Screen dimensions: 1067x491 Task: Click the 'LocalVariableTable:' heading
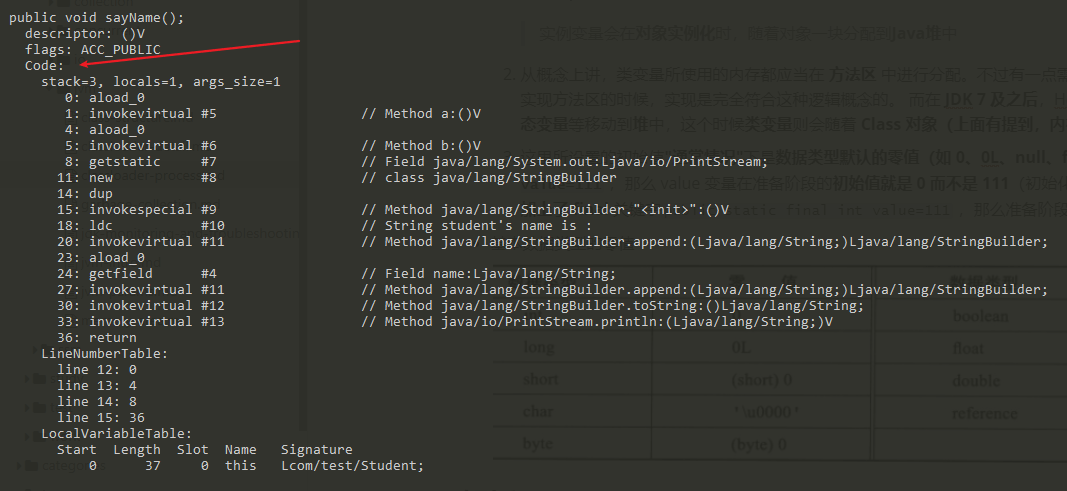pos(116,433)
